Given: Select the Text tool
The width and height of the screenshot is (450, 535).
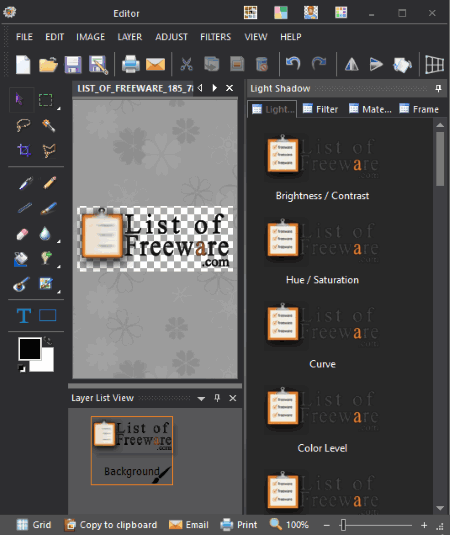Looking at the screenshot, I should [24, 316].
